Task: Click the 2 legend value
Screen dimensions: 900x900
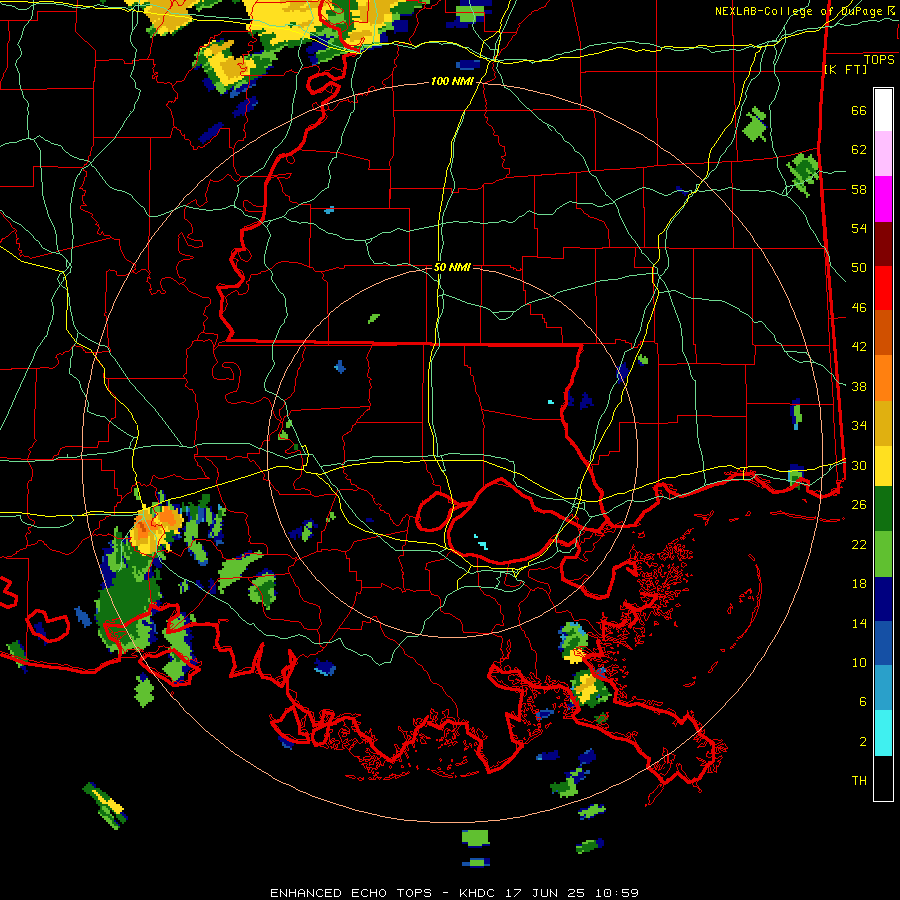Action: coord(863,741)
